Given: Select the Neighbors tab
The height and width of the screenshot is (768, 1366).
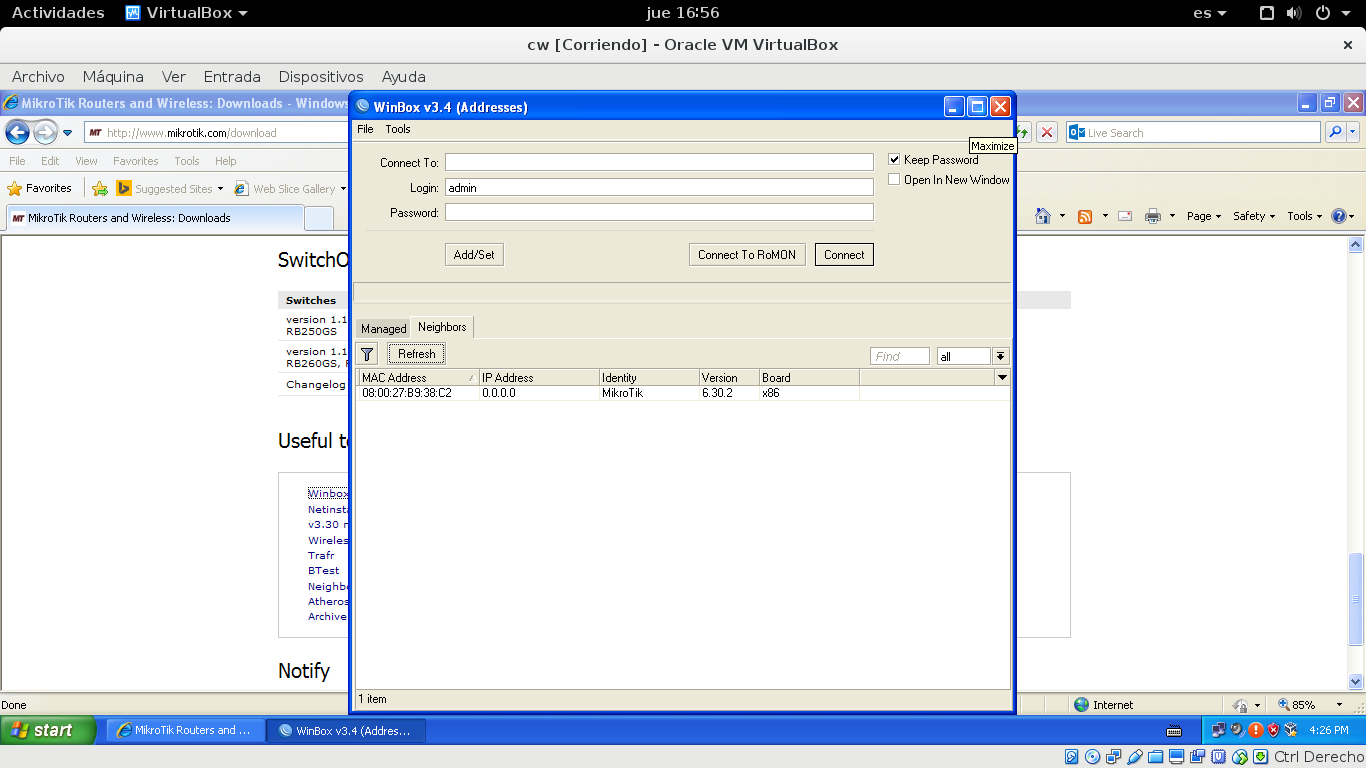Looking at the screenshot, I should pos(442,327).
